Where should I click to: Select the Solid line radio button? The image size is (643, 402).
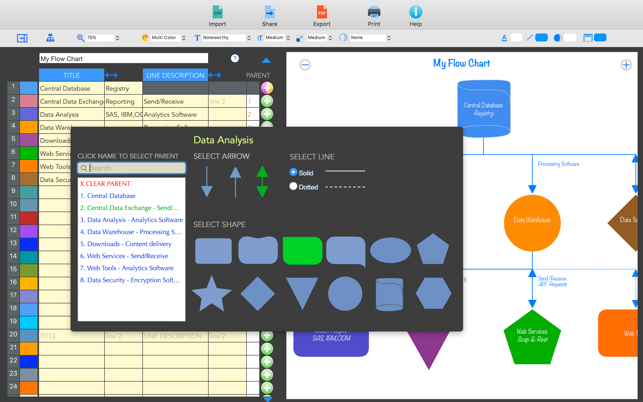coord(293,172)
